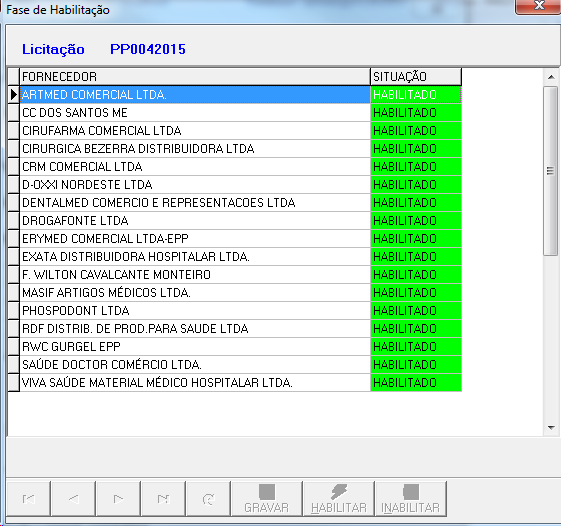Viewport: 561px width, 526px height.
Task: Close the Fase de Habilitação window
Action: click(538, 6)
